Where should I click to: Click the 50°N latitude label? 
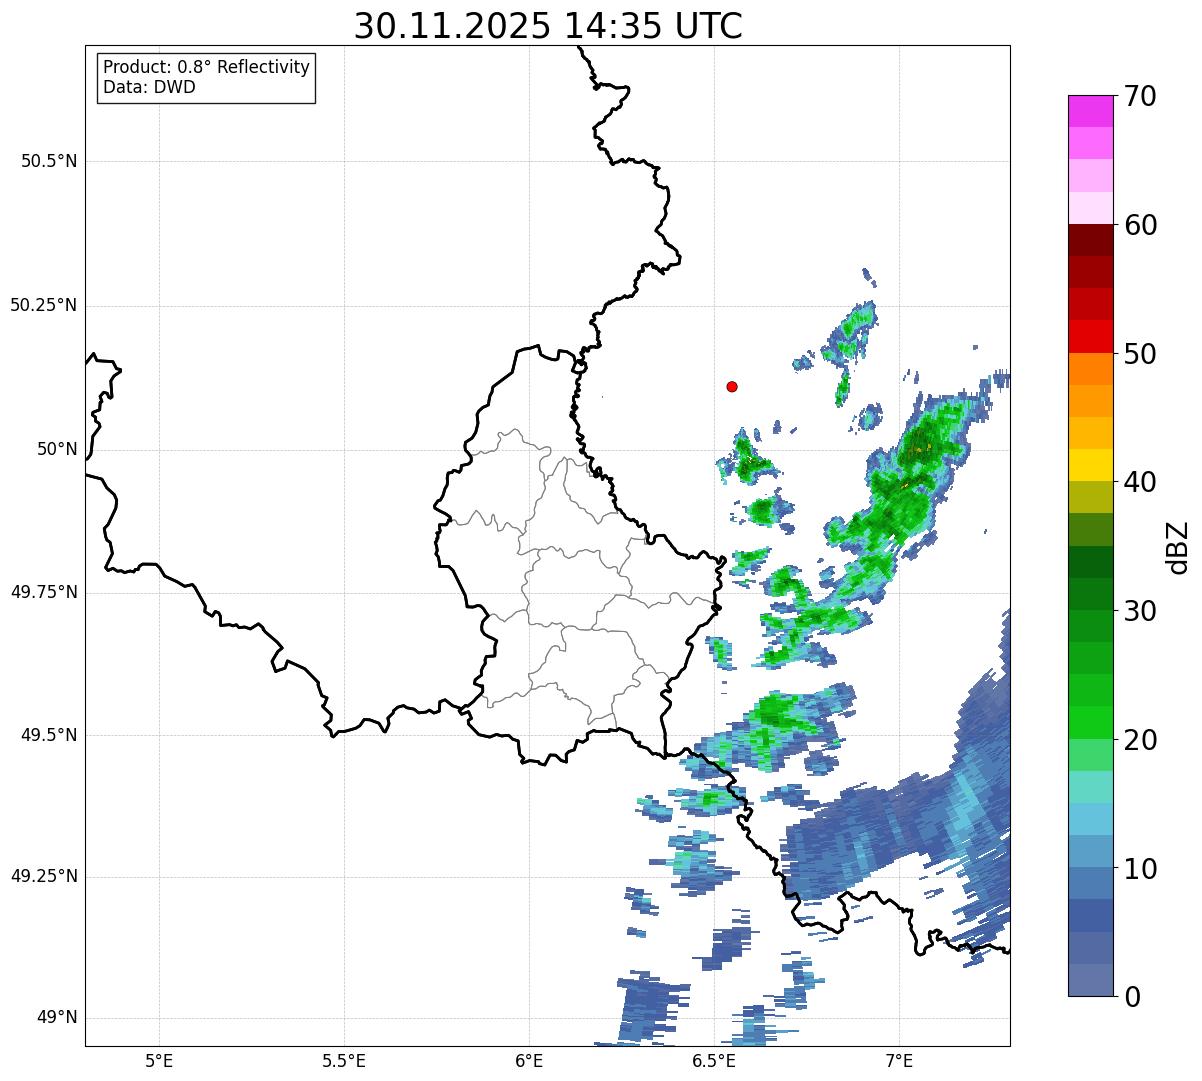[57, 449]
